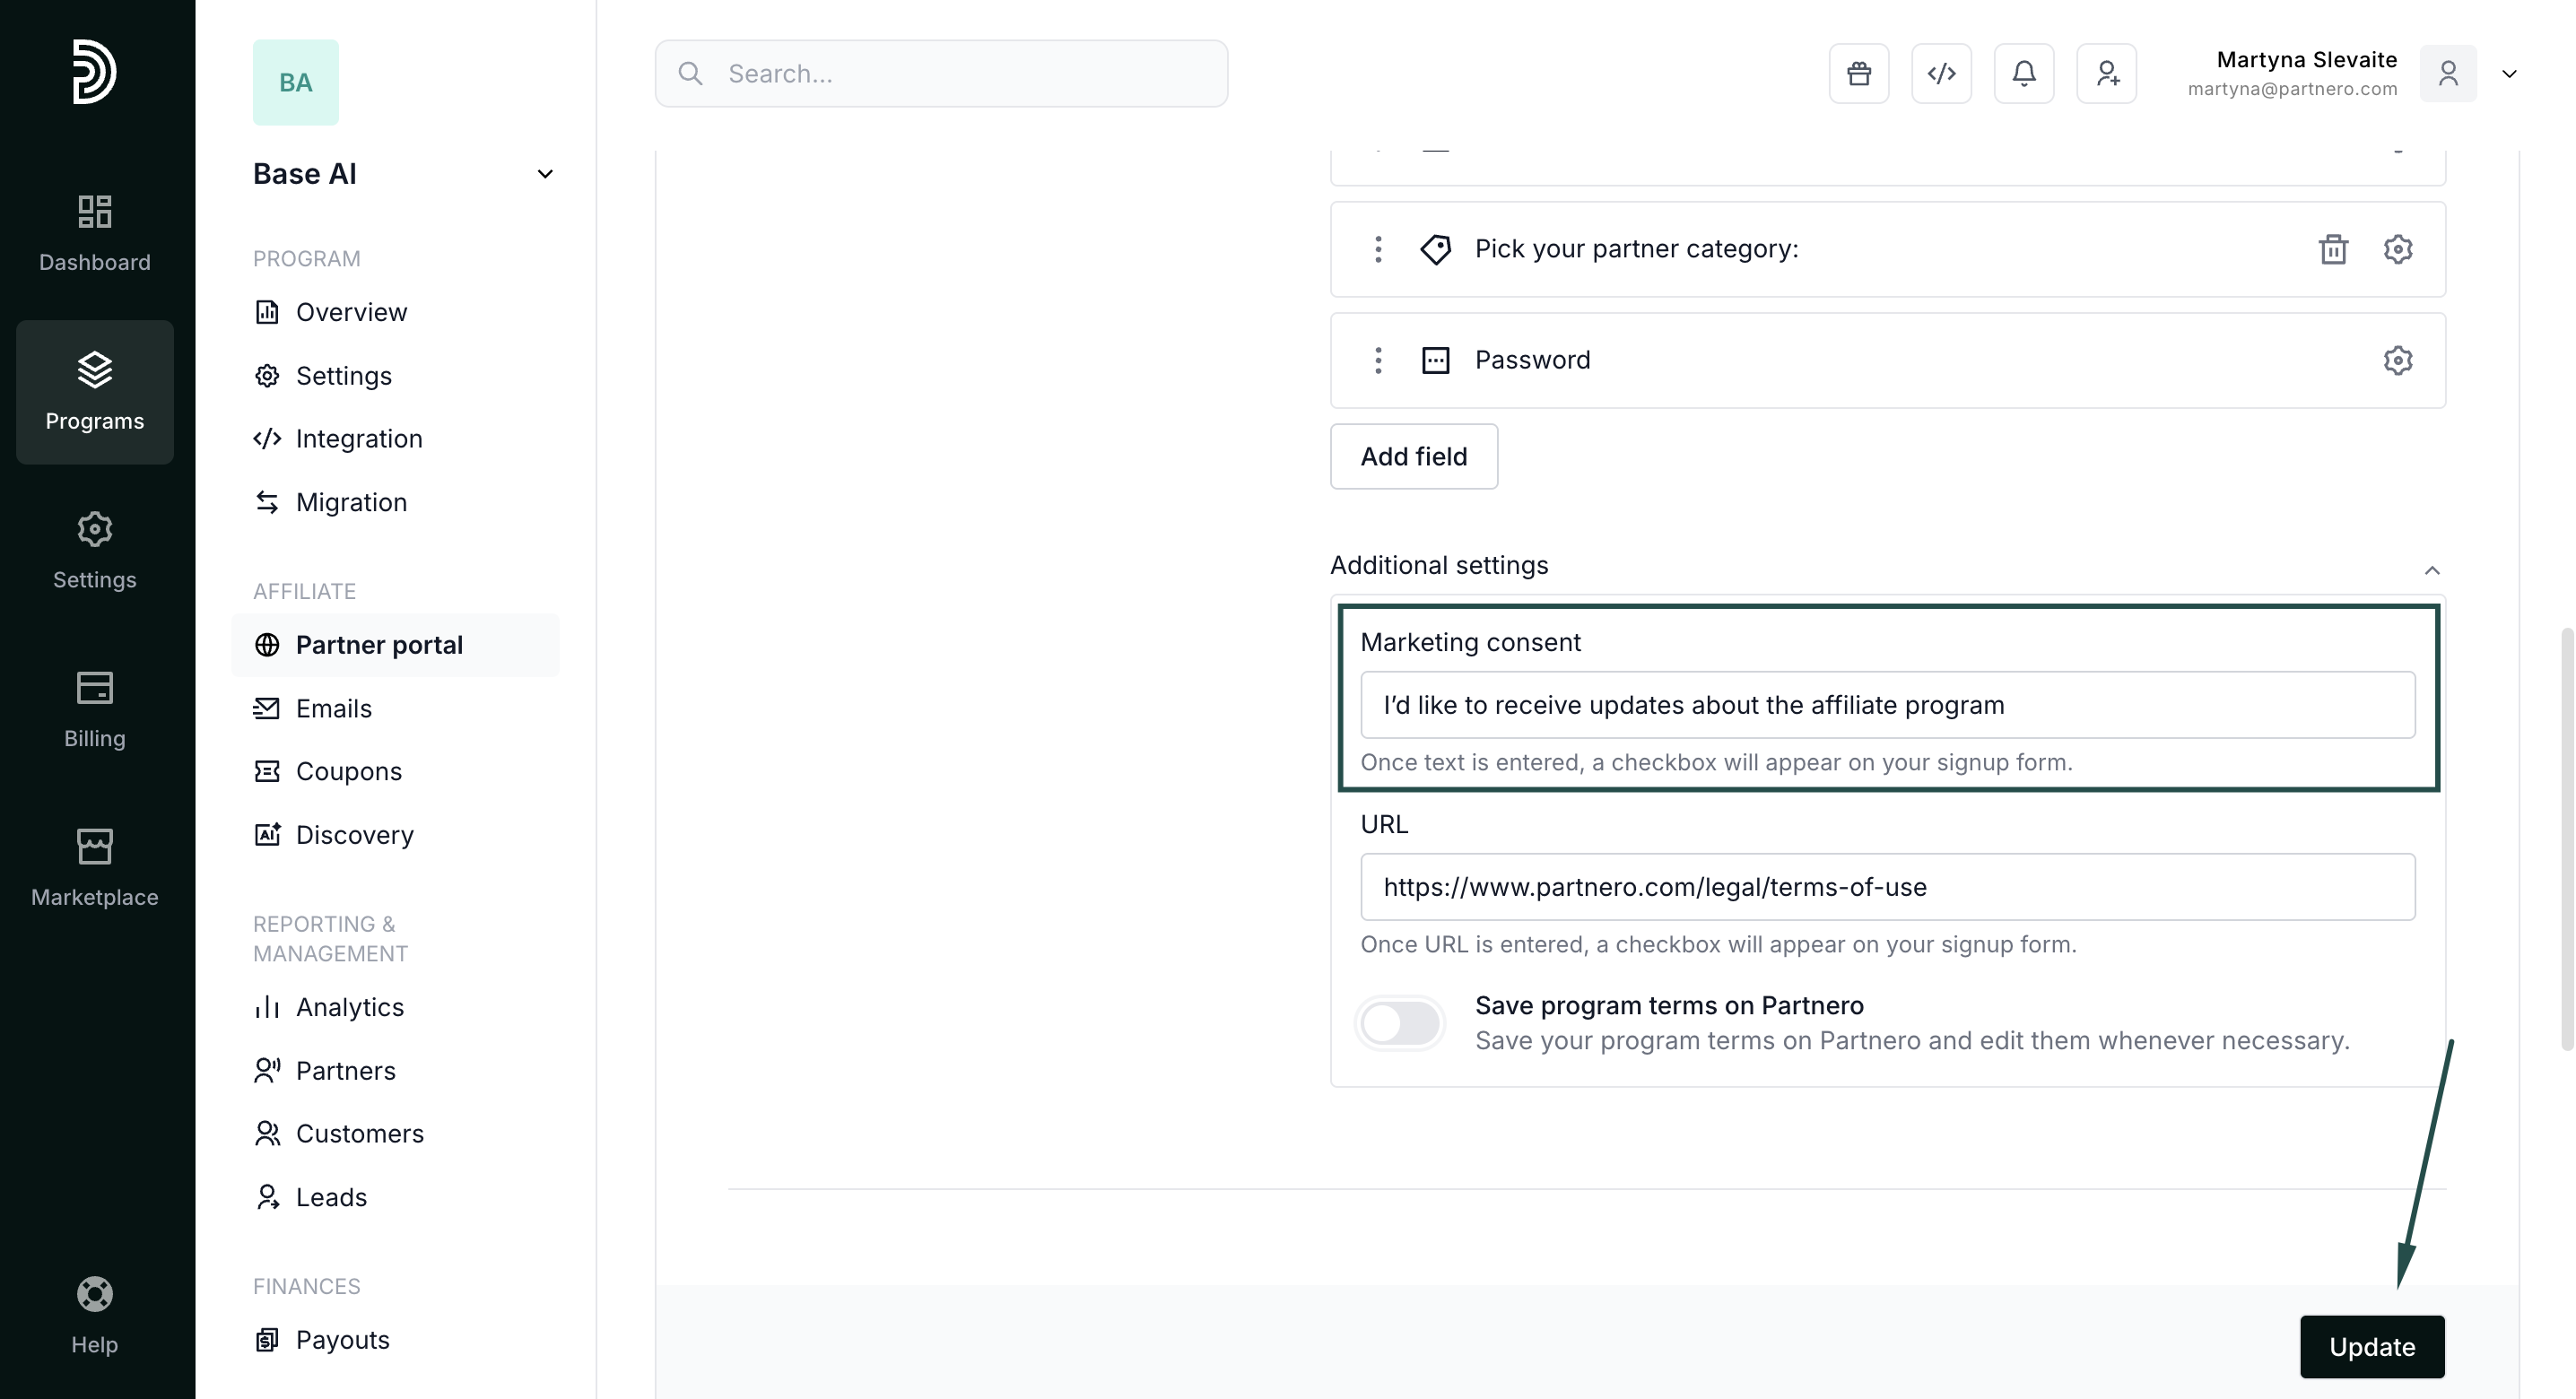
Task: Click drag handle dots on Password field
Action: pyautogui.click(x=1377, y=360)
